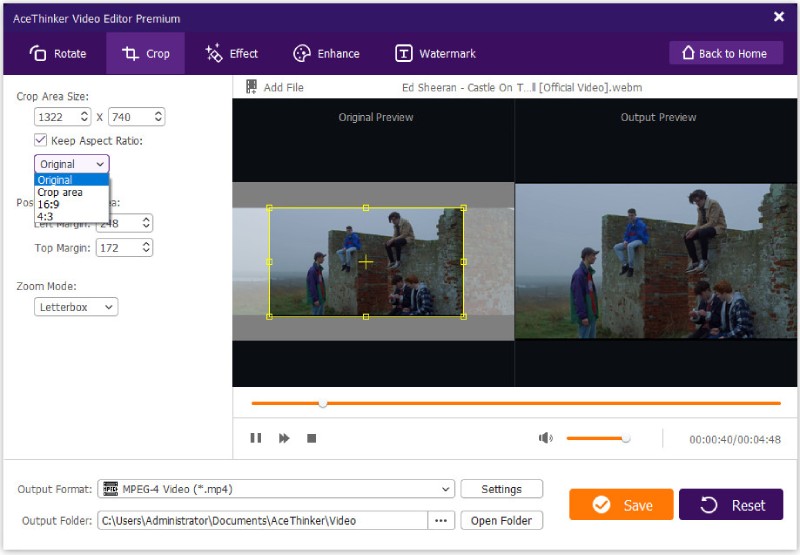Viewport: 800px width, 555px height.
Task: Open the Rotate tab
Action: 57,54
